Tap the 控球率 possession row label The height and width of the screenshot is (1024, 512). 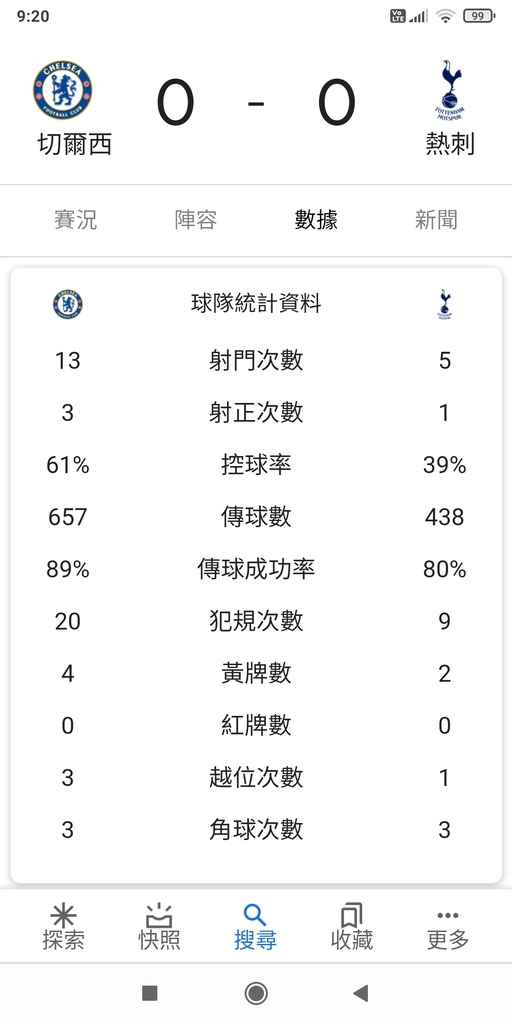click(256, 465)
